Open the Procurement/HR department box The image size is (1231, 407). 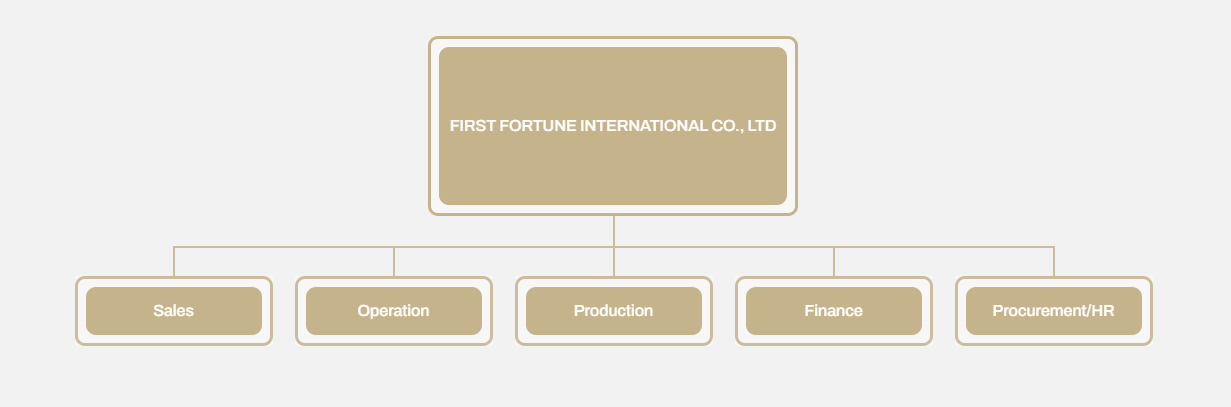tap(1054, 311)
